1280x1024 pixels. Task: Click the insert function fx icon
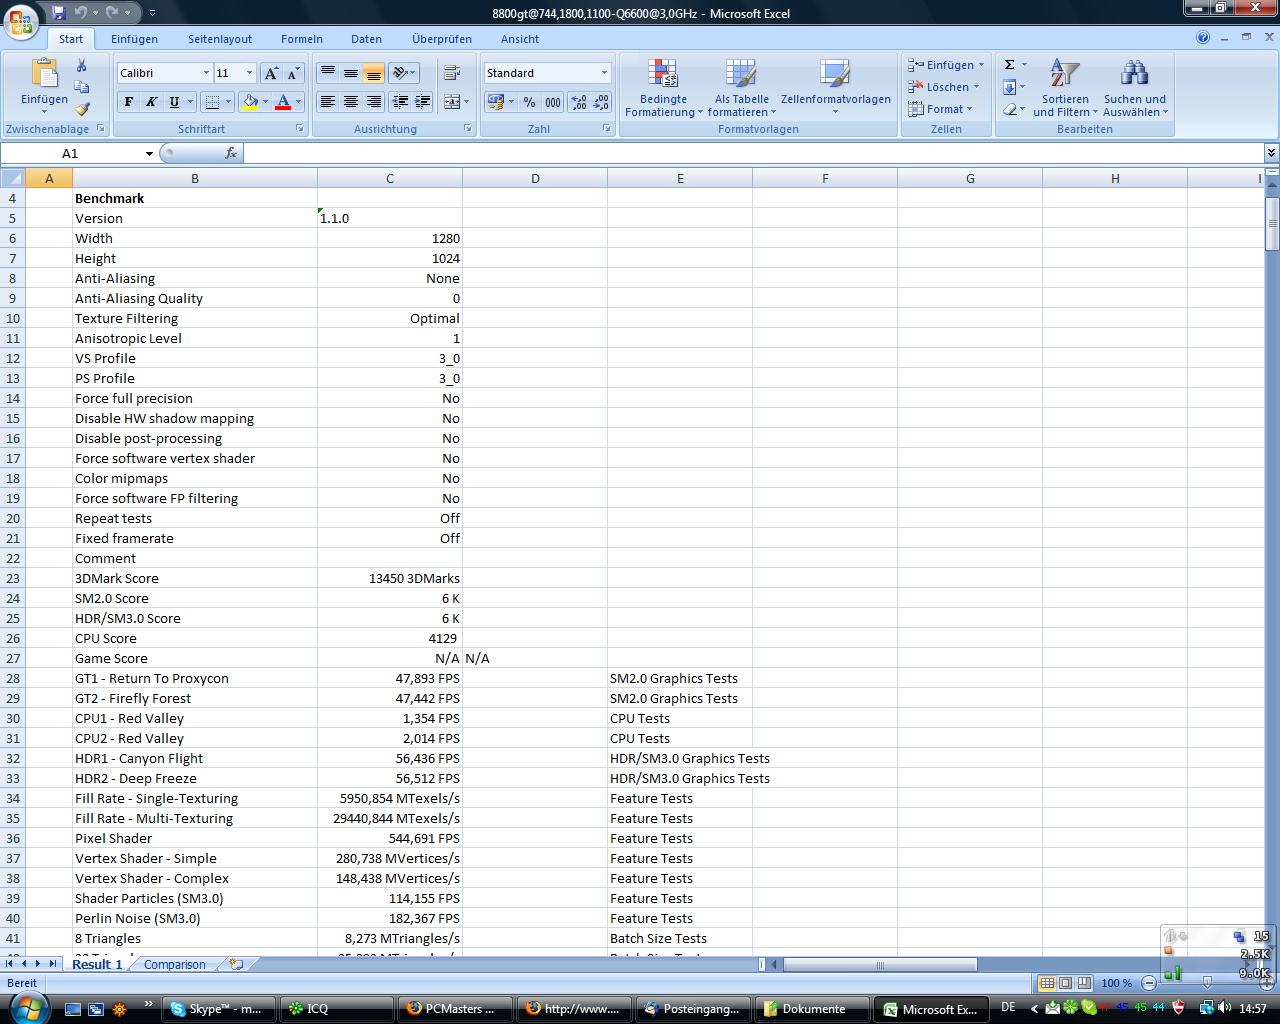pos(231,153)
